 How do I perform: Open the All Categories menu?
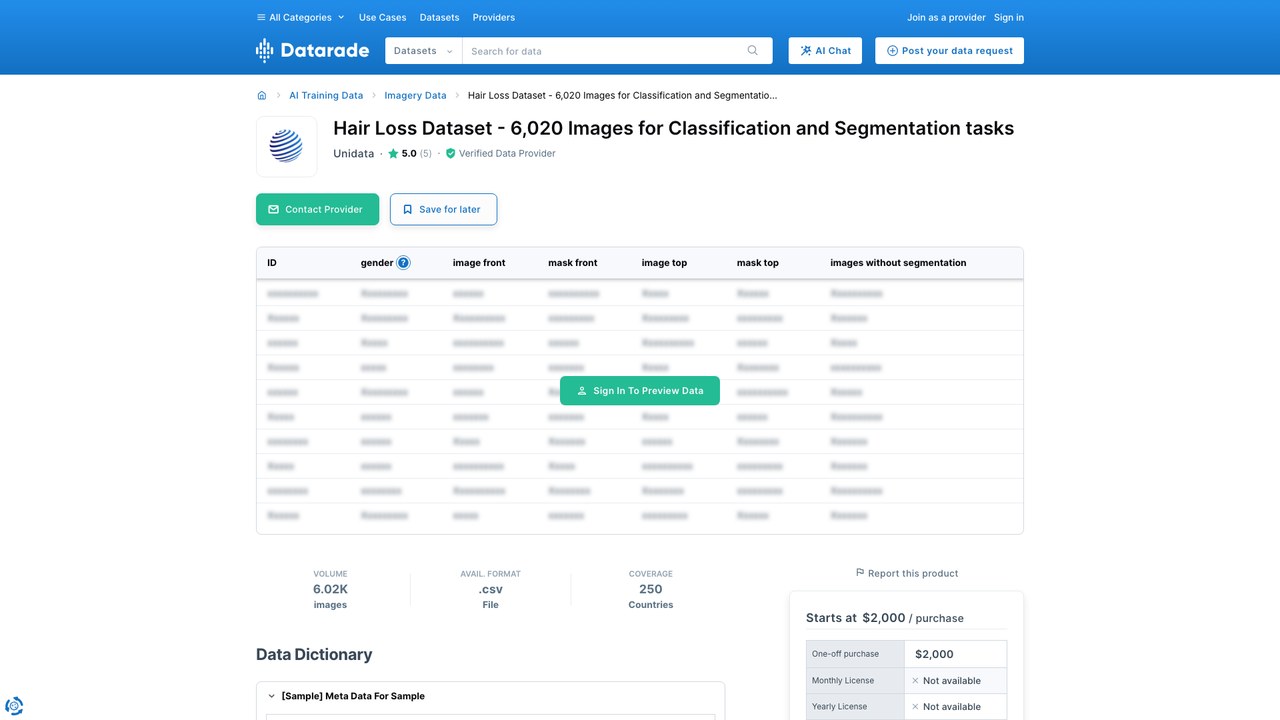point(300,17)
